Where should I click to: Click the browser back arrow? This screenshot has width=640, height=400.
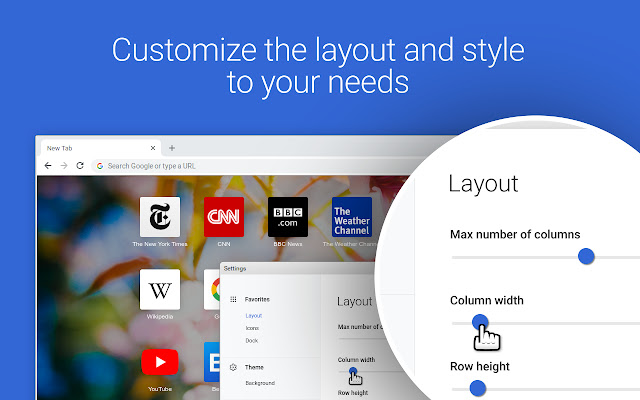click(x=48, y=166)
